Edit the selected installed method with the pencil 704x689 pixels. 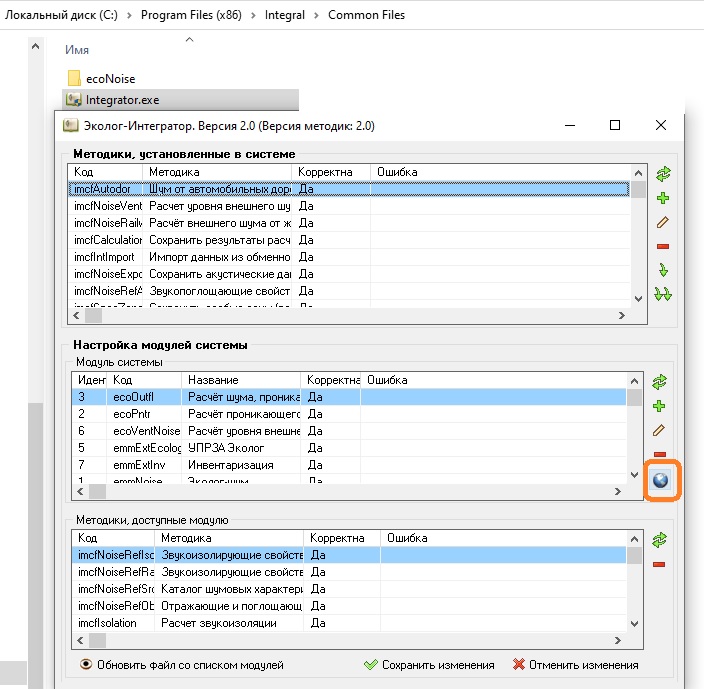point(662,222)
